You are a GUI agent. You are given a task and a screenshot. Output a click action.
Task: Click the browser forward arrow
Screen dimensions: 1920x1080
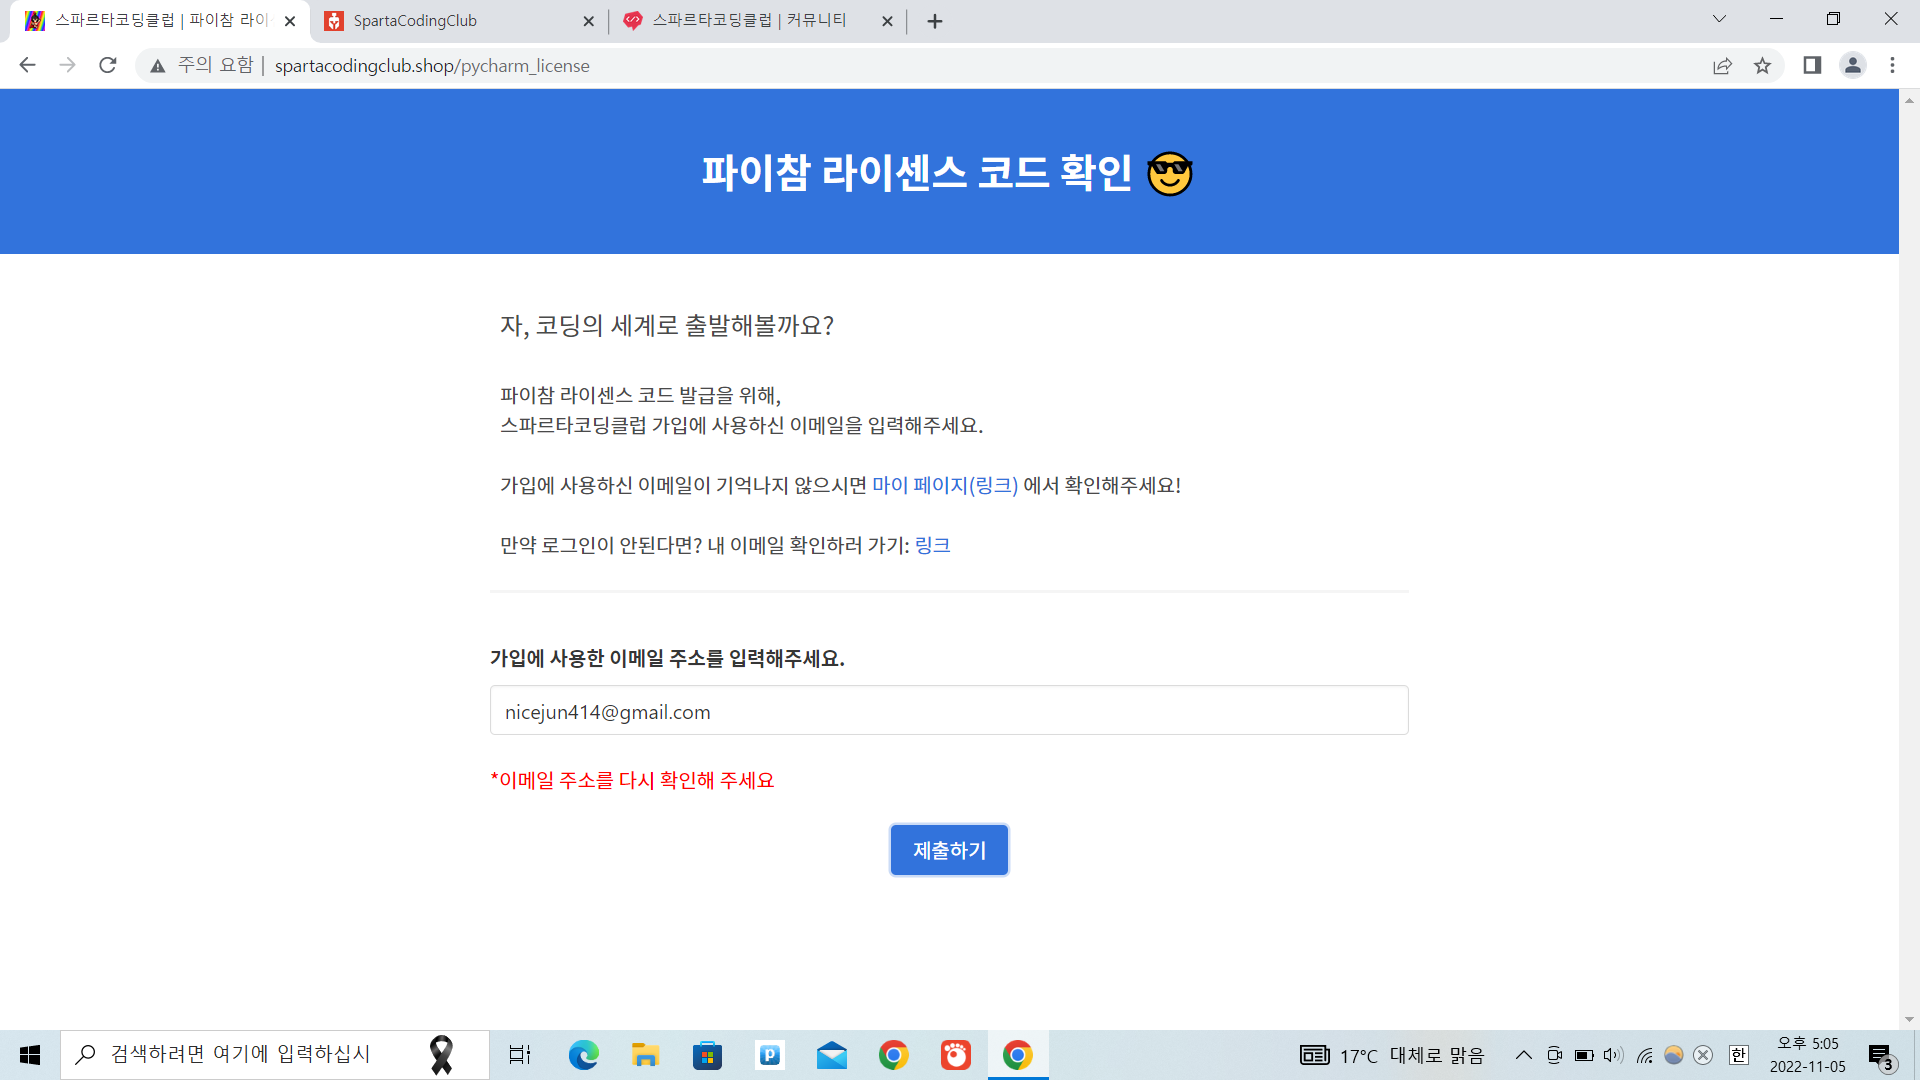click(67, 65)
